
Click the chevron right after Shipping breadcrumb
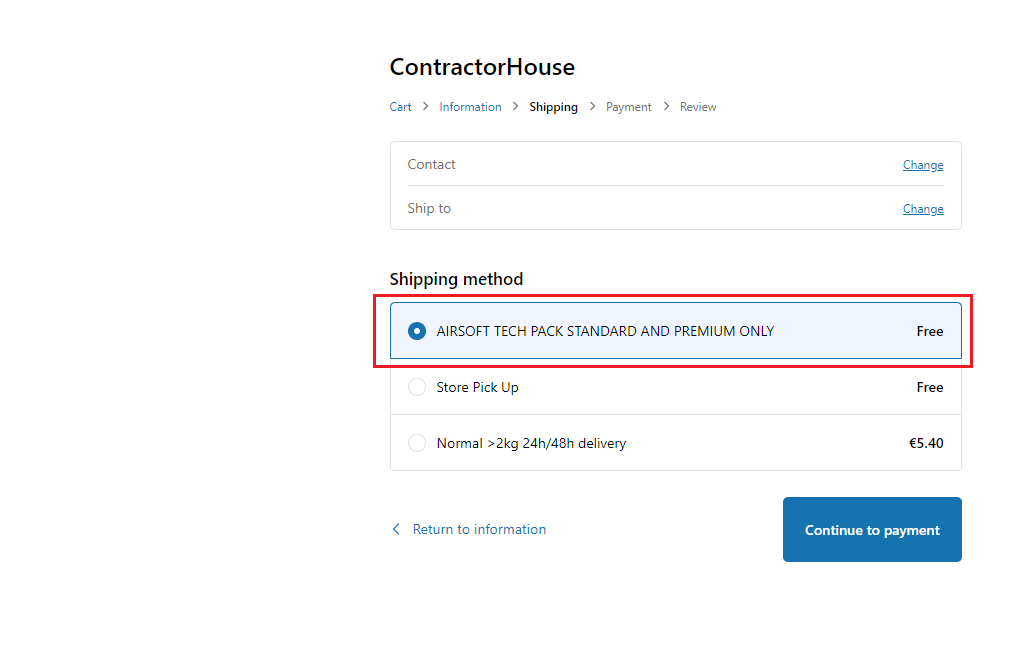coord(592,106)
